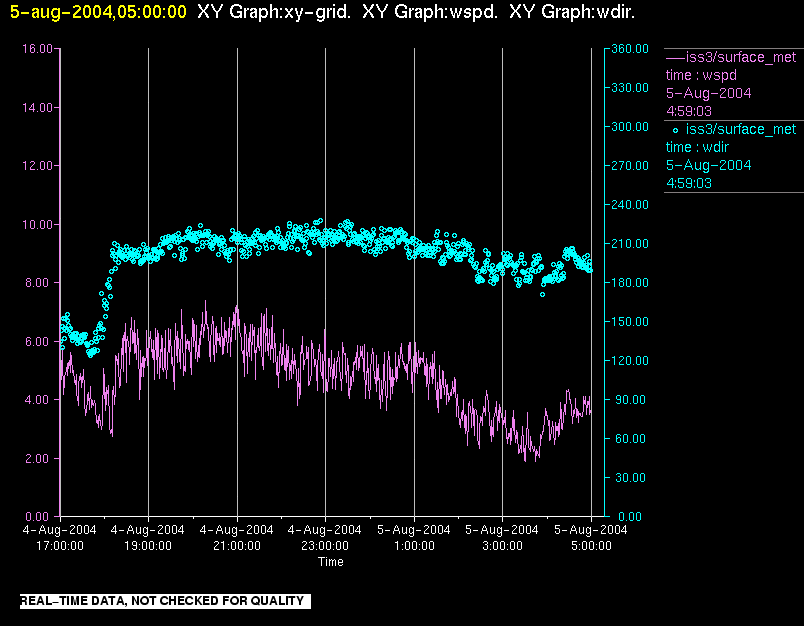Click the left axis label 16.00
Screen dimensions: 804x626
(37, 49)
